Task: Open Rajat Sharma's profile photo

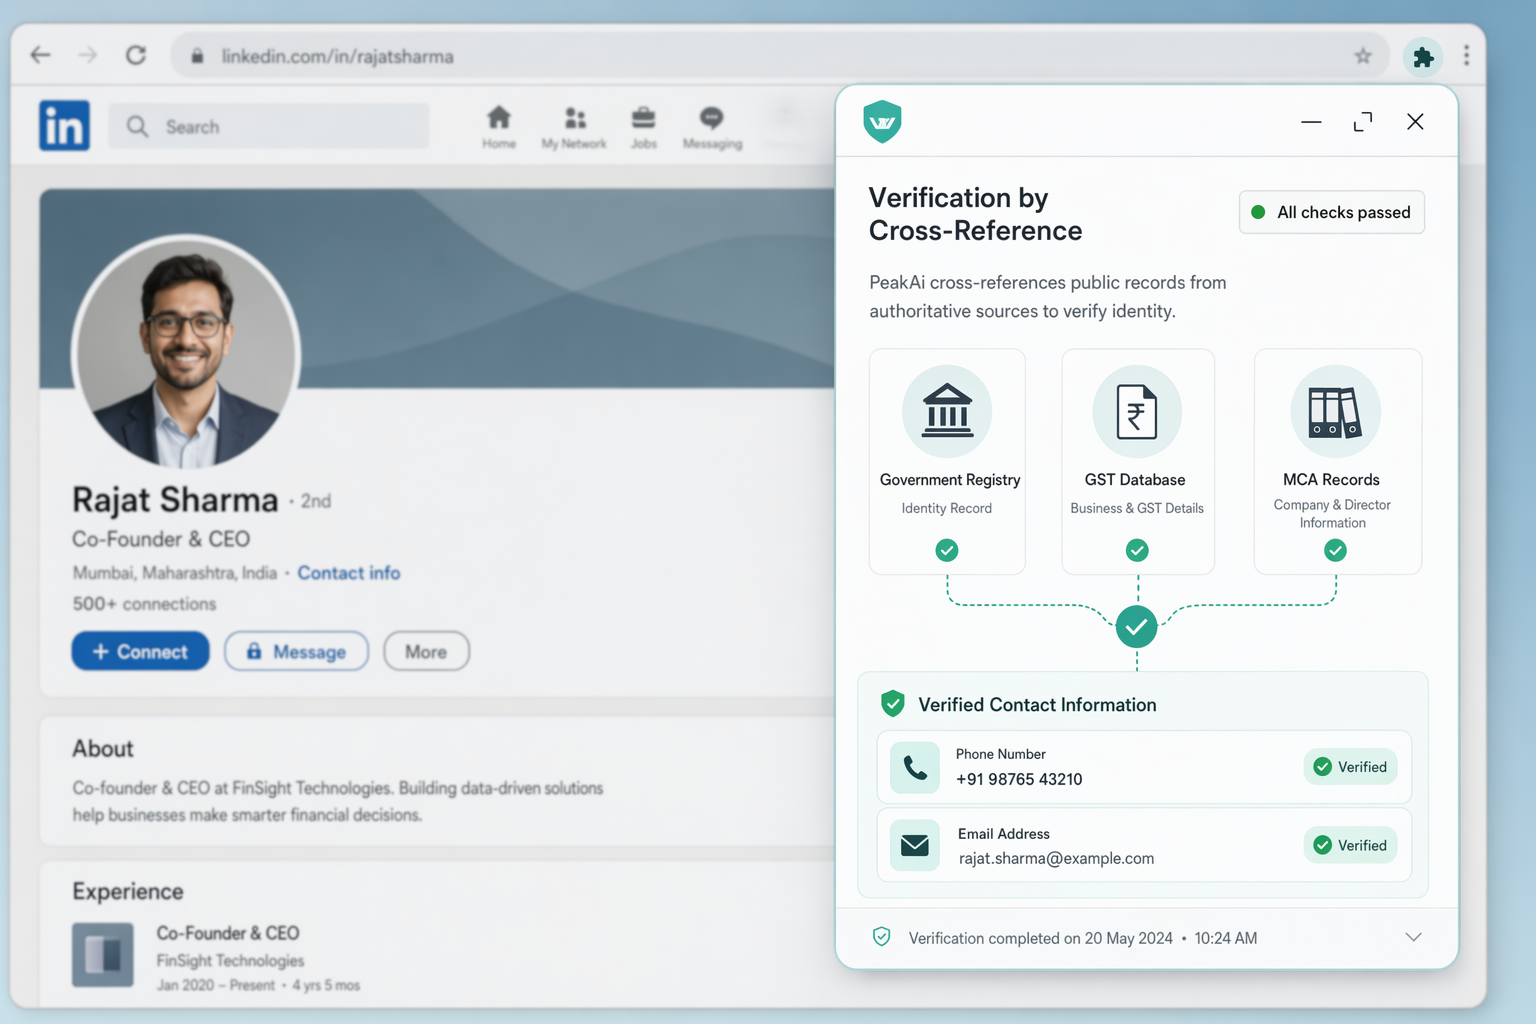Action: pyautogui.click(x=186, y=352)
